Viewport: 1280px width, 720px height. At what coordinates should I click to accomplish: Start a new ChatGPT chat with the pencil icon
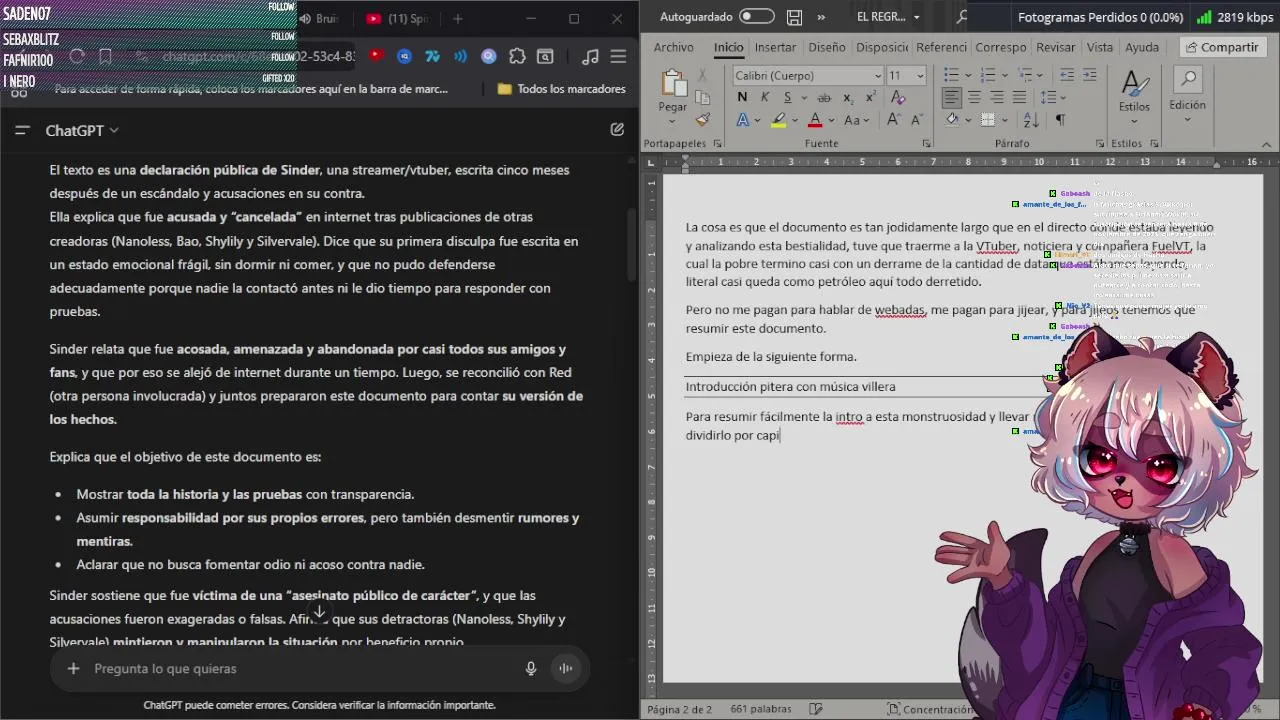click(x=617, y=130)
